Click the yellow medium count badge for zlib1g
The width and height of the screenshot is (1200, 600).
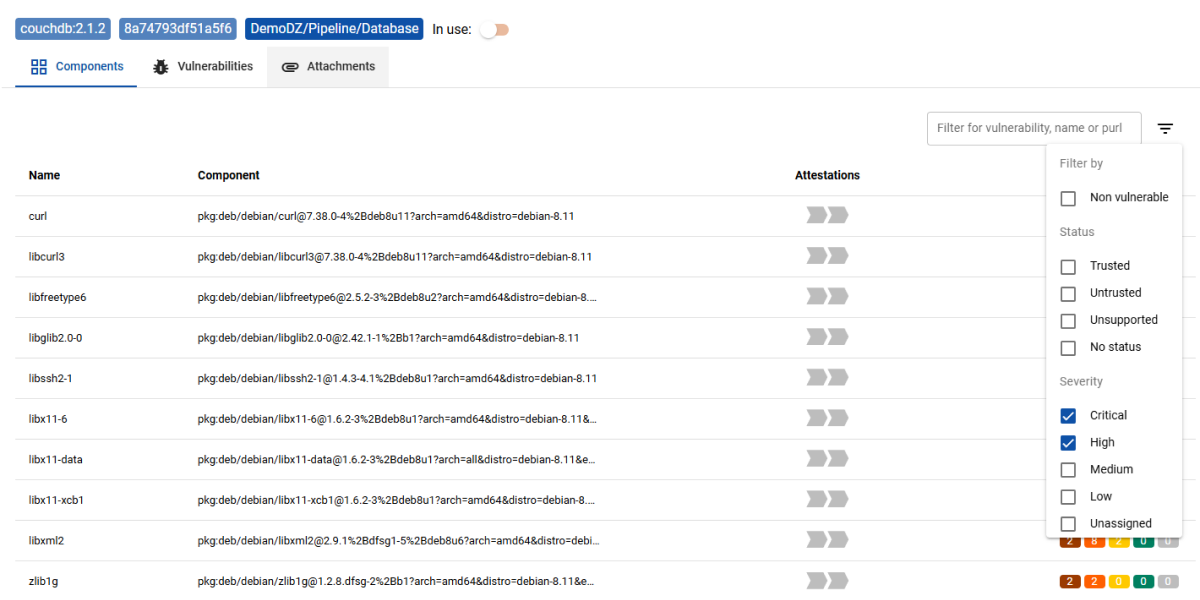pyautogui.click(x=1118, y=581)
